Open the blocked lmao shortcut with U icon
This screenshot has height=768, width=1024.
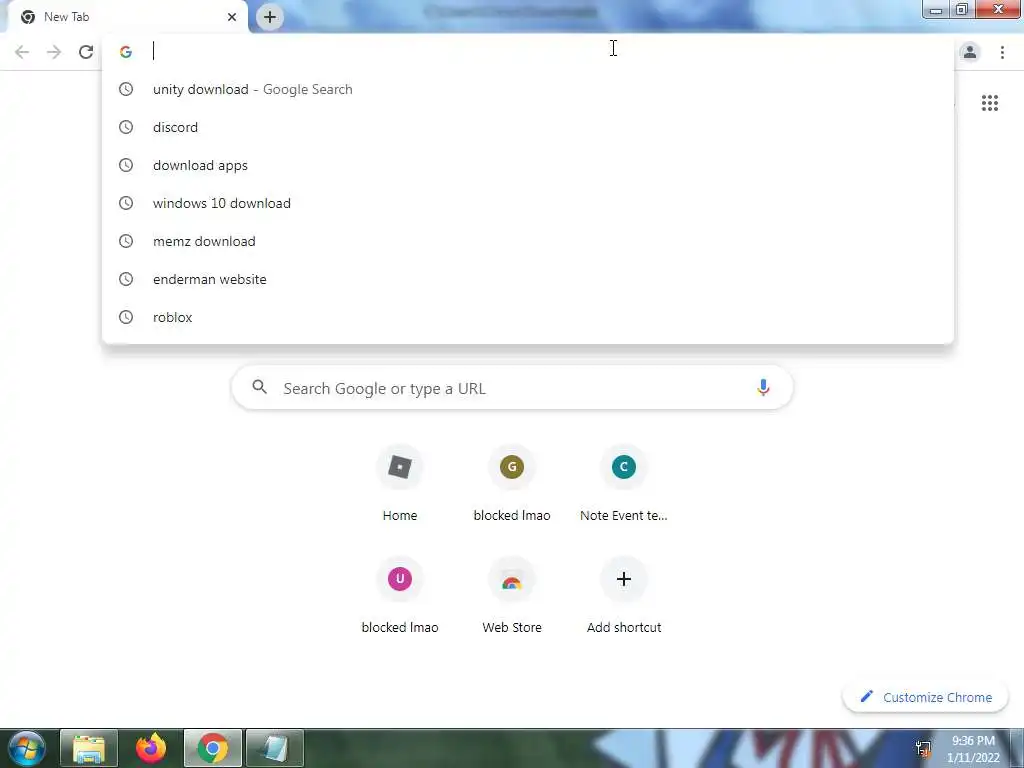pyautogui.click(x=400, y=597)
